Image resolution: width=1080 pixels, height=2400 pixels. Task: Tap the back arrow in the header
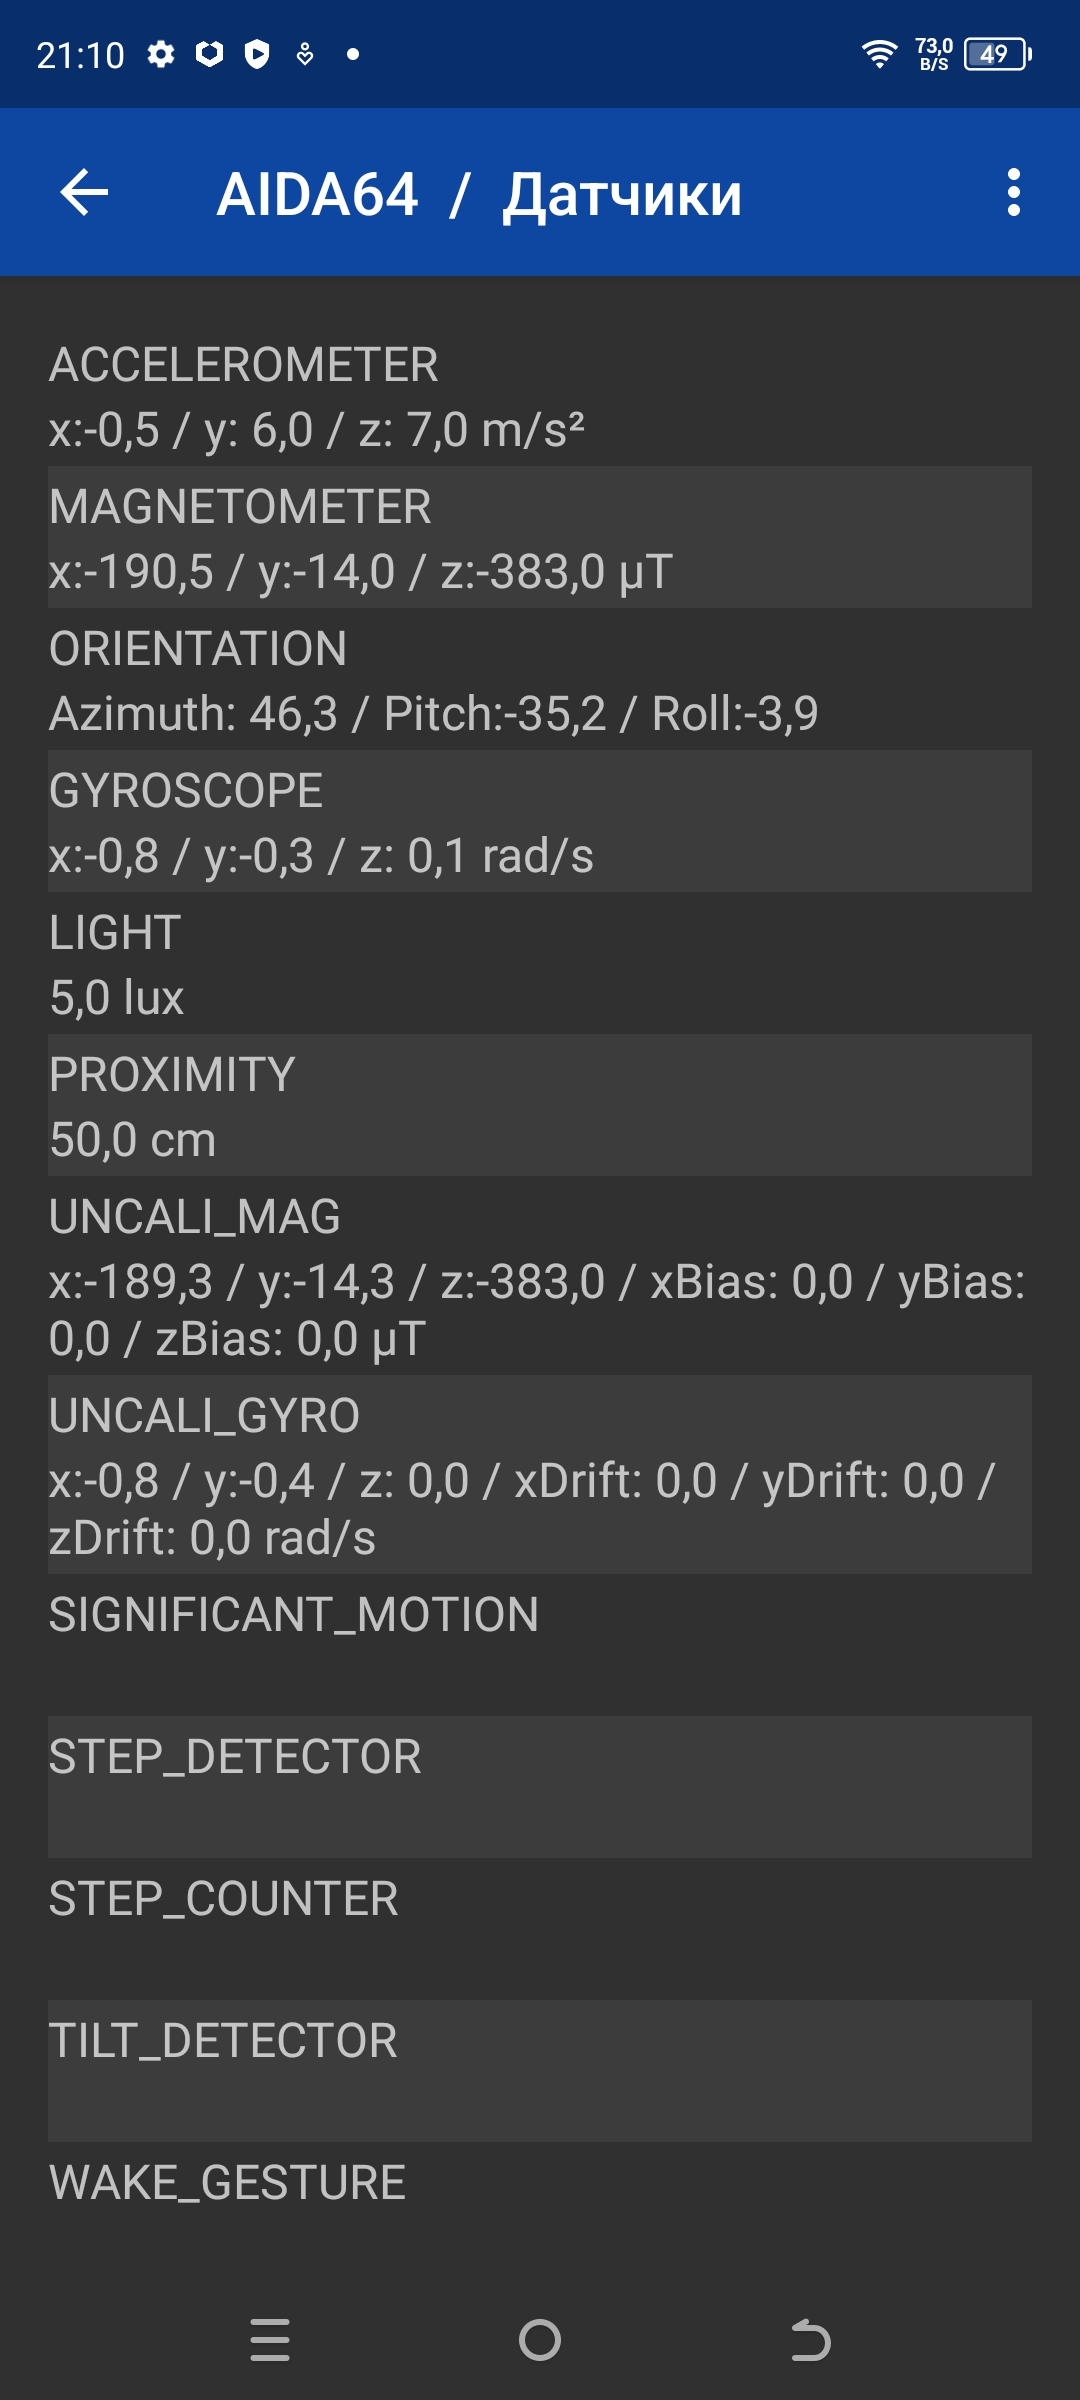pyautogui.click(x=84, y=192)
